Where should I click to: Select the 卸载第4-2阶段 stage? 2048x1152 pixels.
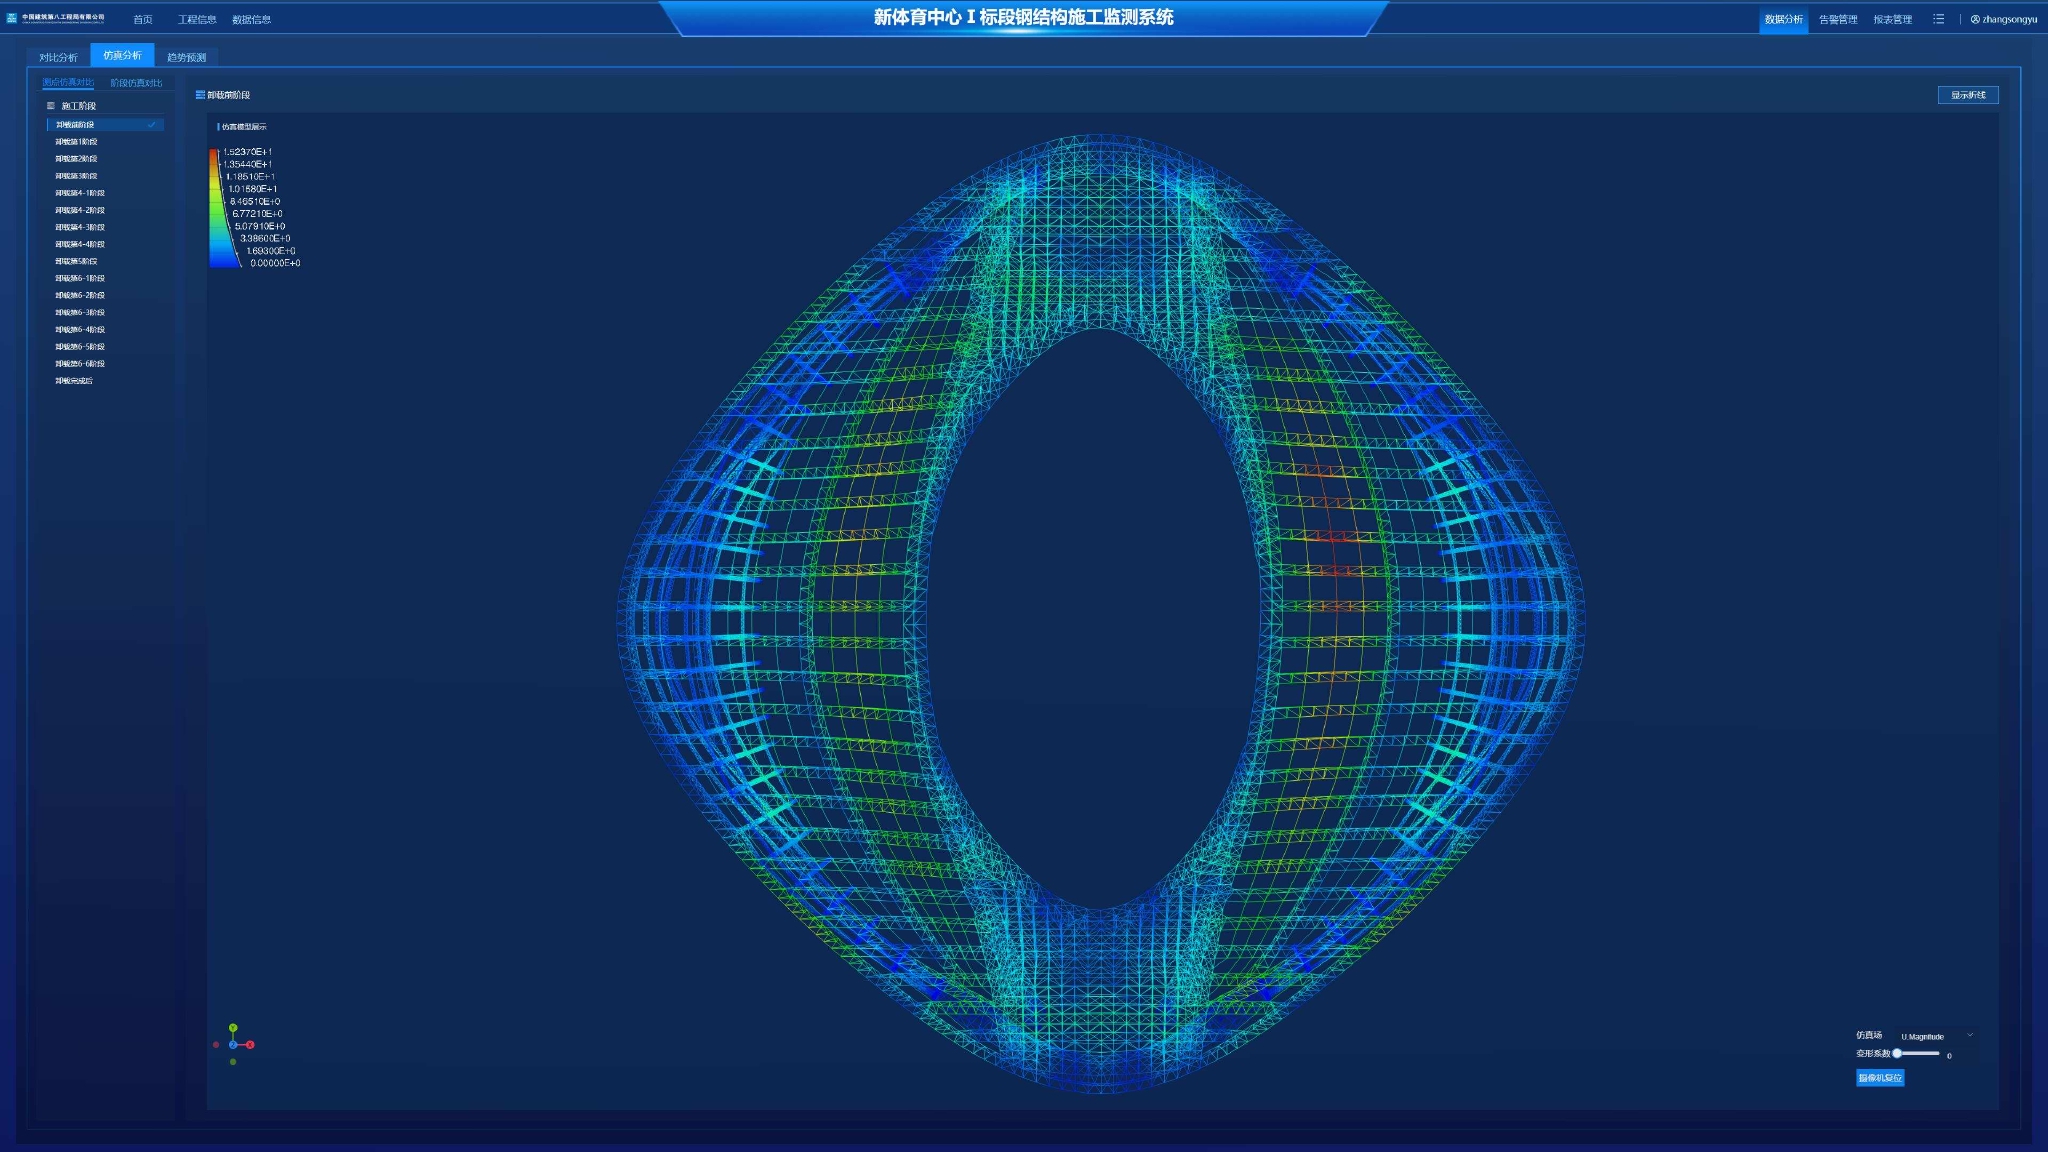click(x=80, y=210)
